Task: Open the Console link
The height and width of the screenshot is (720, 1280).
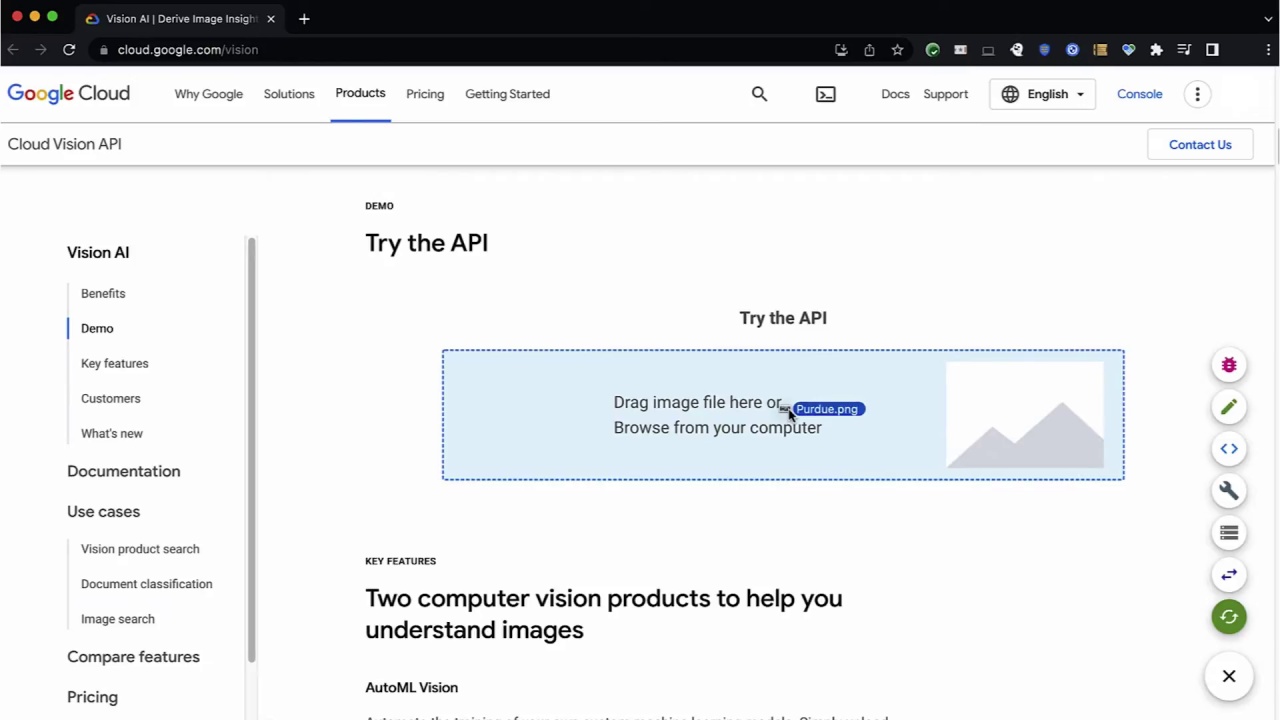Action: coord(1139,93)
